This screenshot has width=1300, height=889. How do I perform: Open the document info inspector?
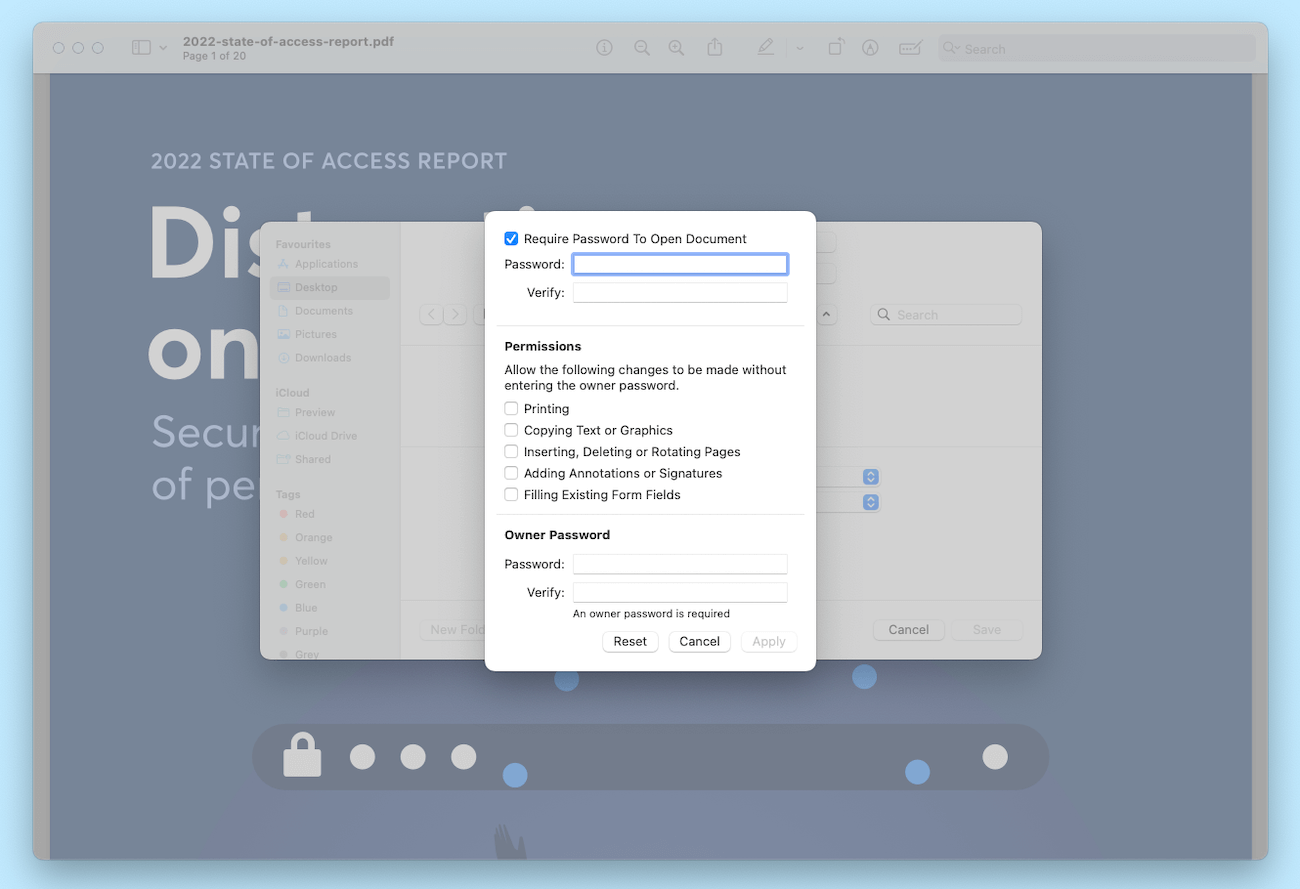point(604,47)
